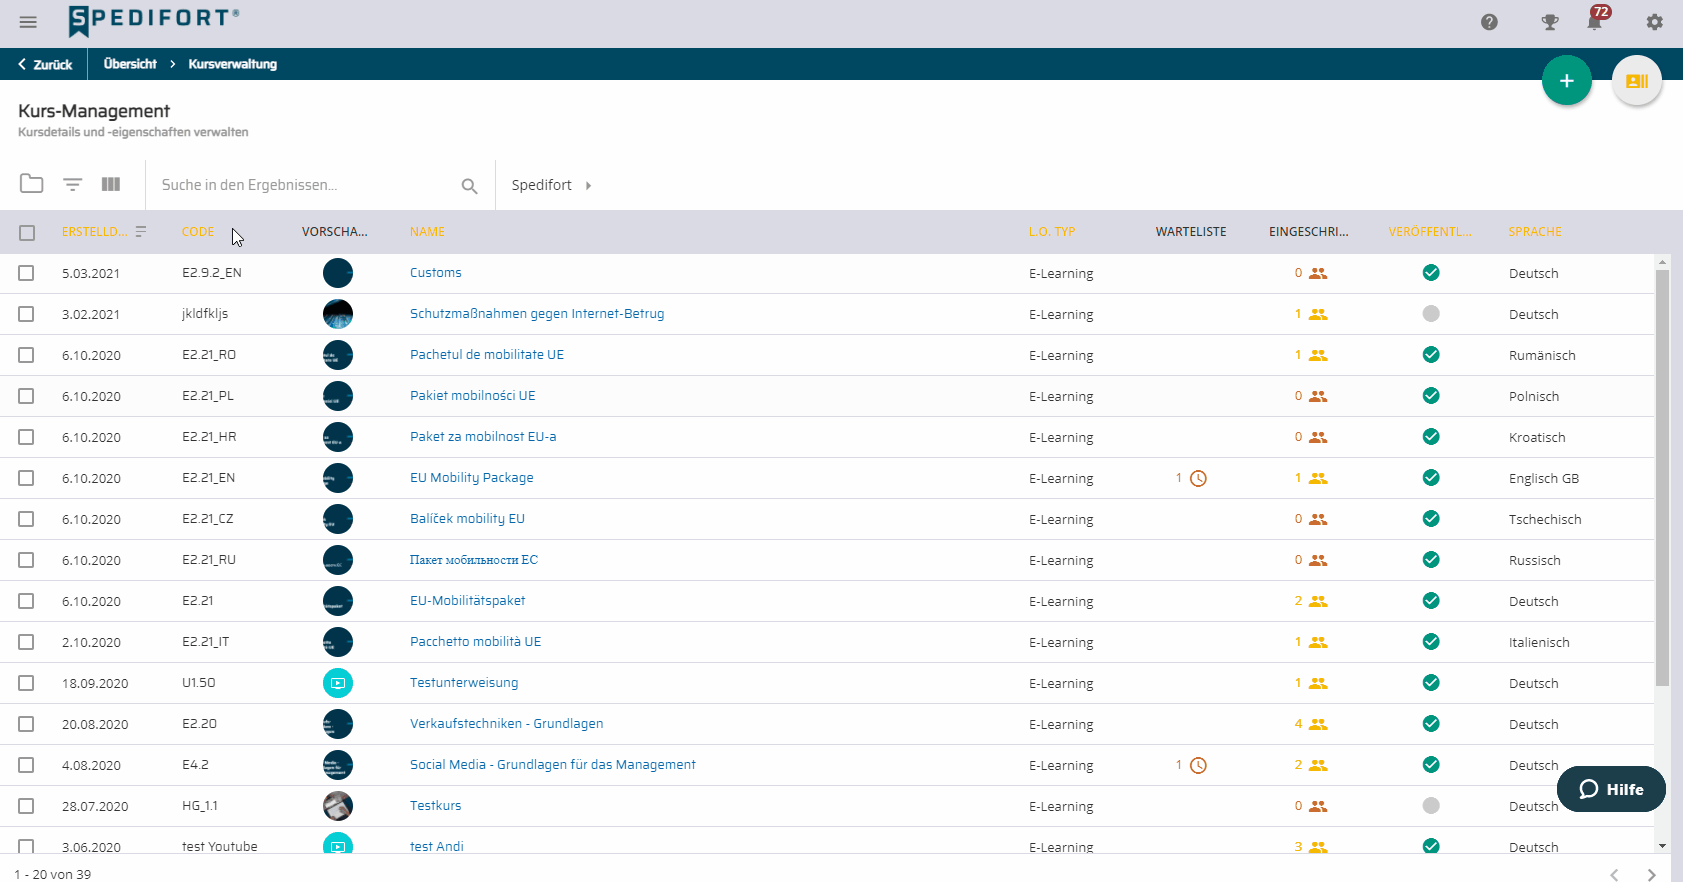This screenshot has height=882, width=1683.
Task: Click sort icon beside ERSTELLD... header
Action: [141, 231]
